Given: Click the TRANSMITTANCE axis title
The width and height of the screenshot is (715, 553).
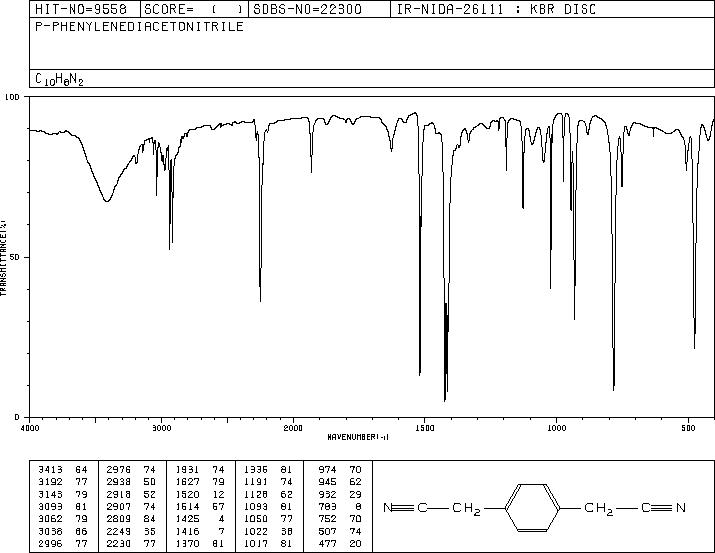Looking at the screenshot, I should (x=3, y=258).
